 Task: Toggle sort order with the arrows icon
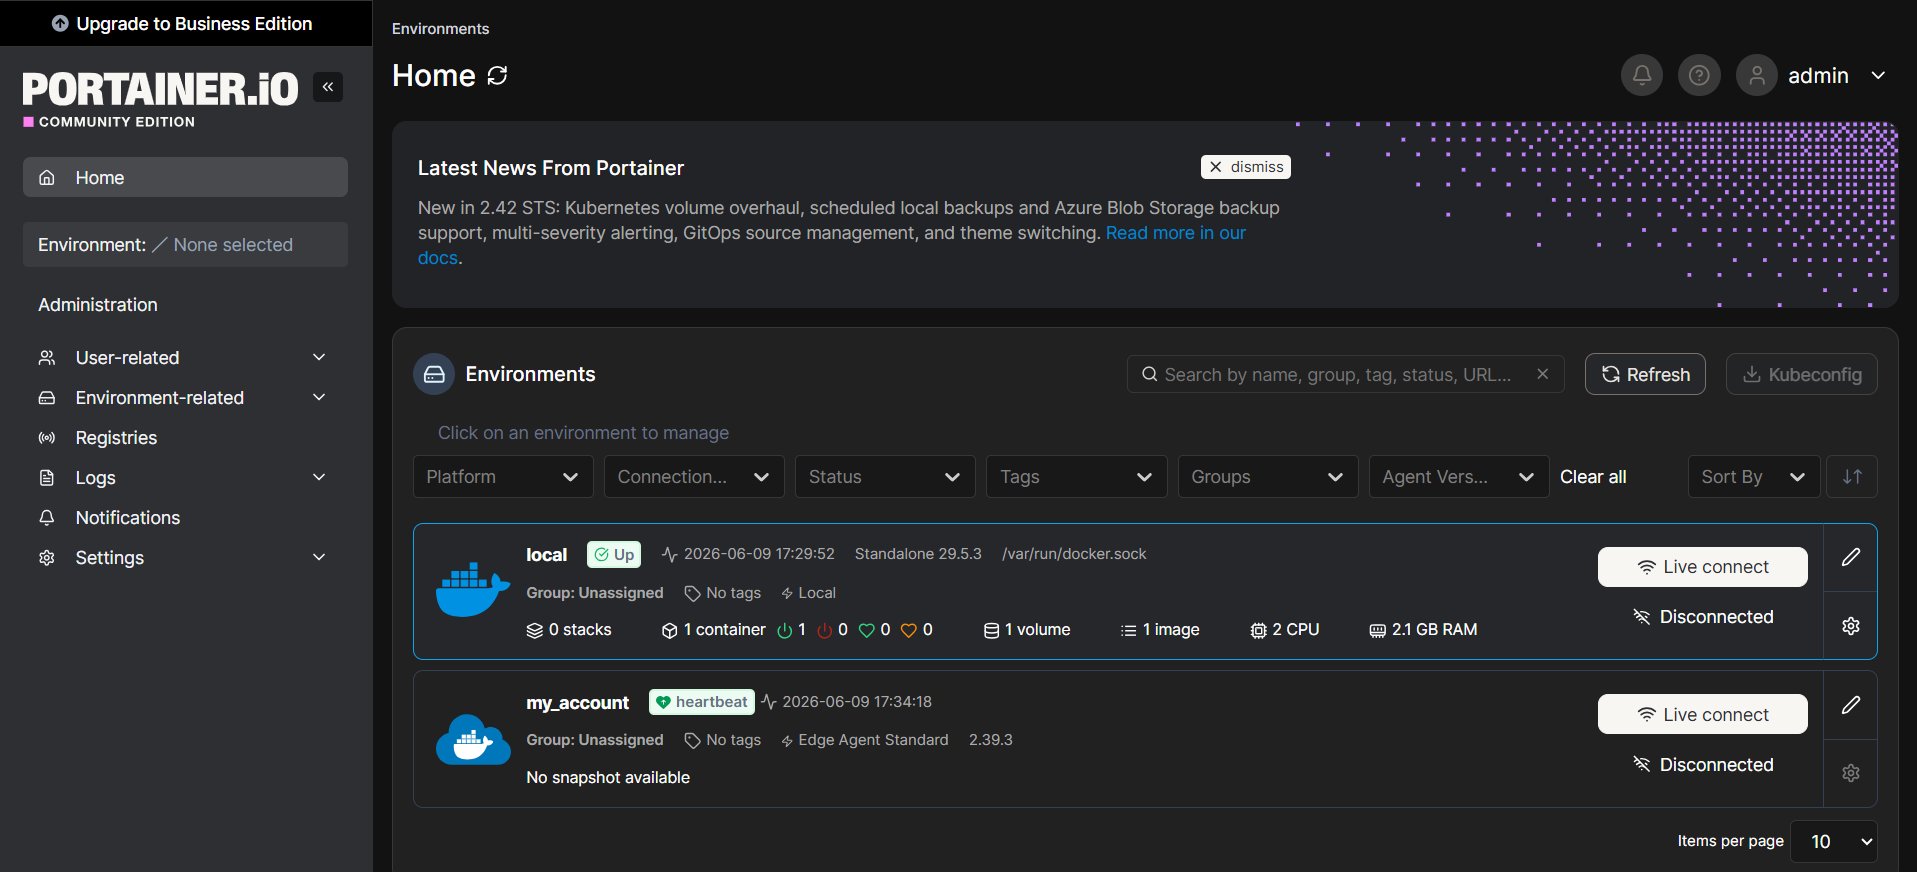[x=1852, y=477]
